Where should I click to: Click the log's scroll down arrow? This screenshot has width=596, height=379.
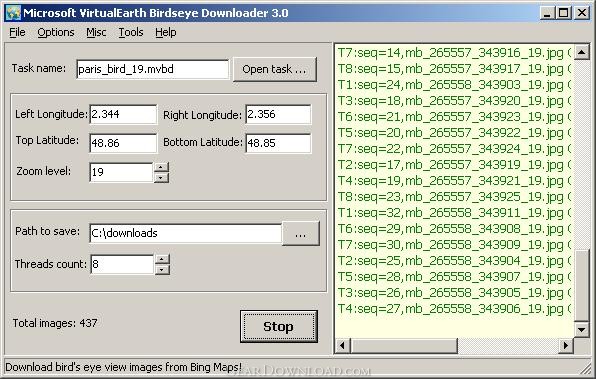[x=581, y=330]
